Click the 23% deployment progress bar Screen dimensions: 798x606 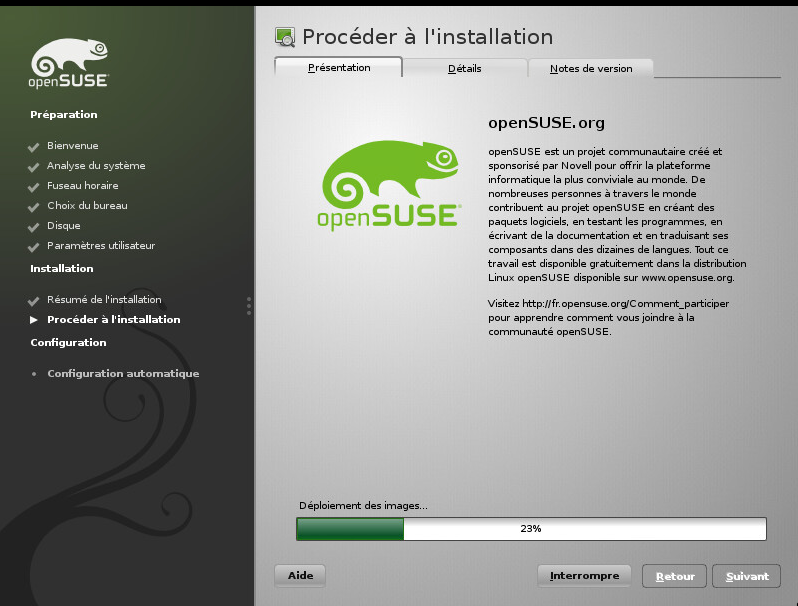click(x=531, y=529)
